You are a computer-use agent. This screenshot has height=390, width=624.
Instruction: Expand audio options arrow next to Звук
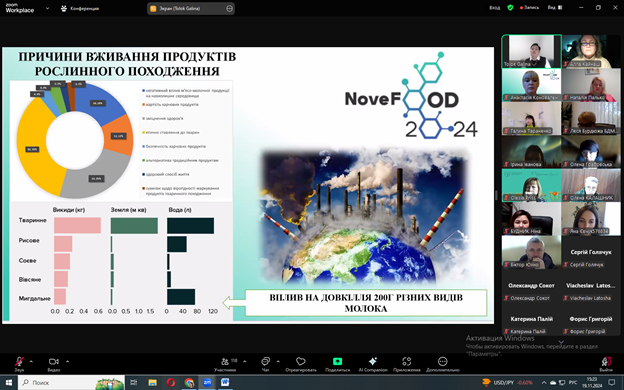31,361
